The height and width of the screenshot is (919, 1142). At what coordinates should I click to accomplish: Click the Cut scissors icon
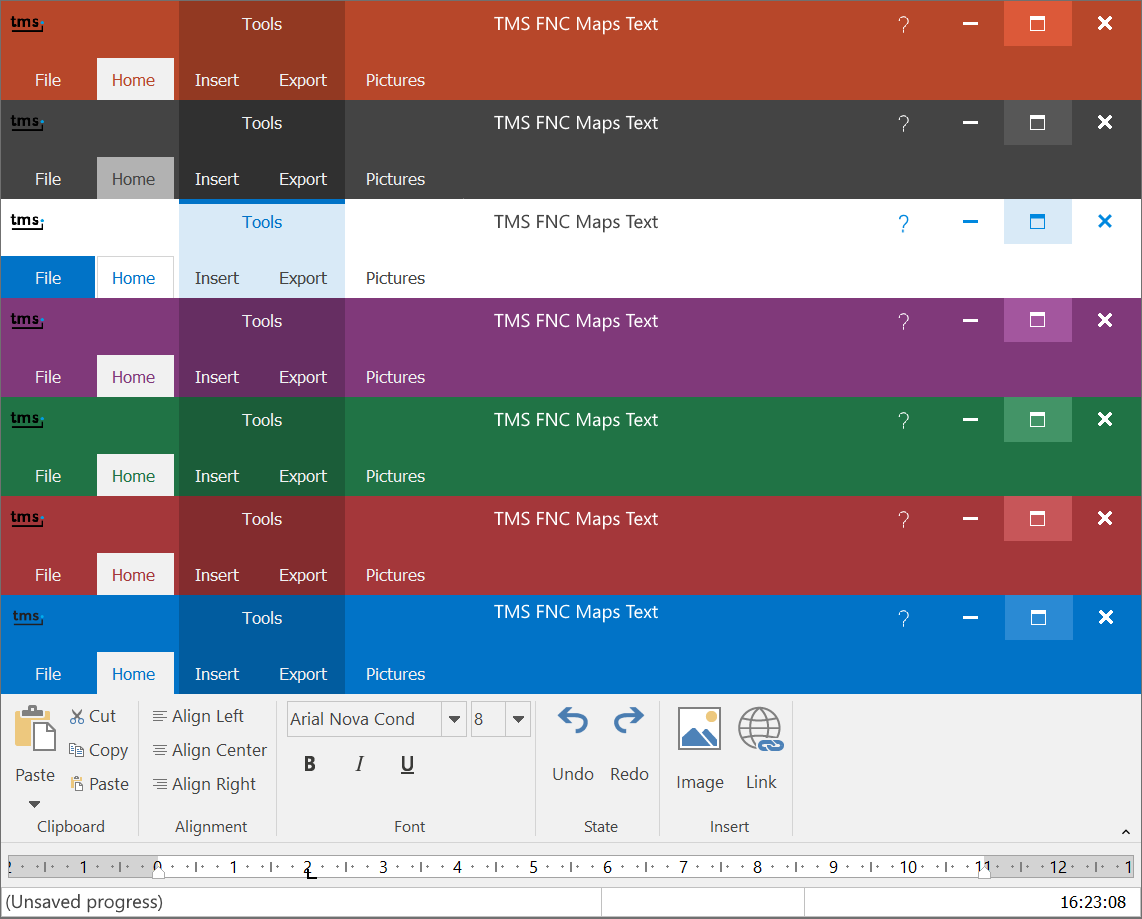pyautogui.click(x=77, y=717)
